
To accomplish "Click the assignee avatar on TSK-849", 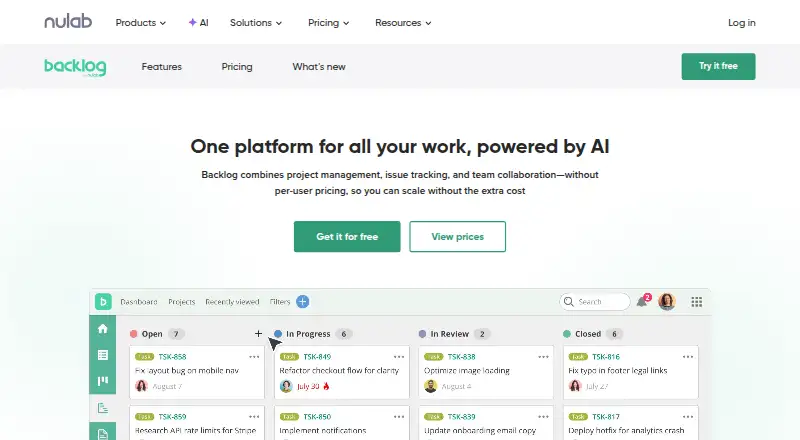I will (286, 386).
